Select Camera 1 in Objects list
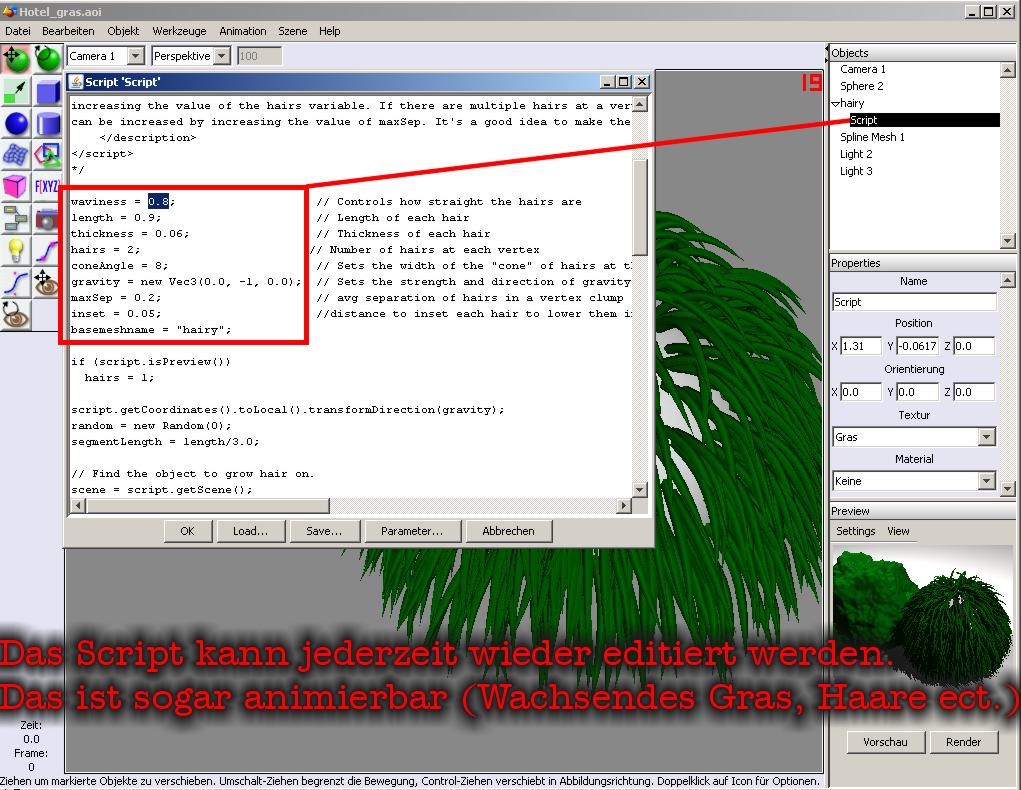 [863, 69]
